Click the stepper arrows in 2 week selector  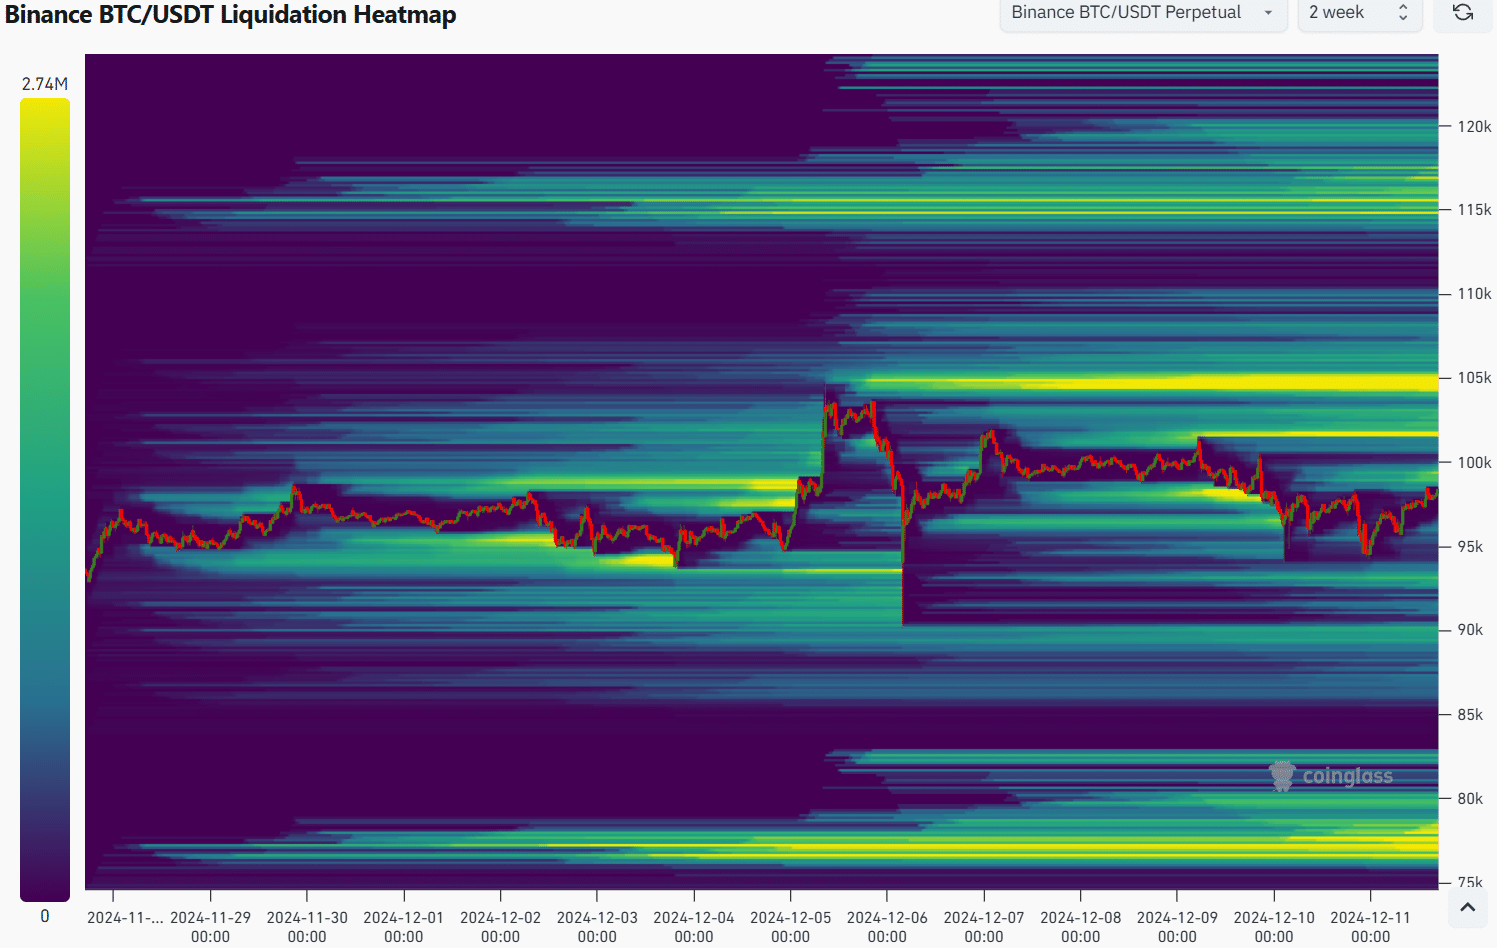[x=1403, y=13]
